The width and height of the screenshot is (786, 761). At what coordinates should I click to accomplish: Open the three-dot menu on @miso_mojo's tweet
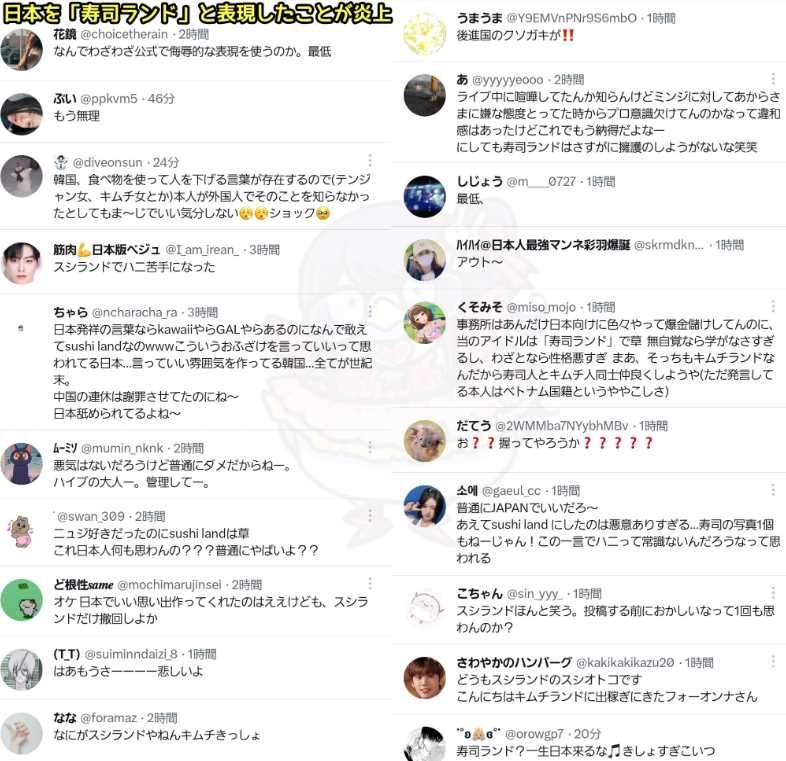point(773,306)
